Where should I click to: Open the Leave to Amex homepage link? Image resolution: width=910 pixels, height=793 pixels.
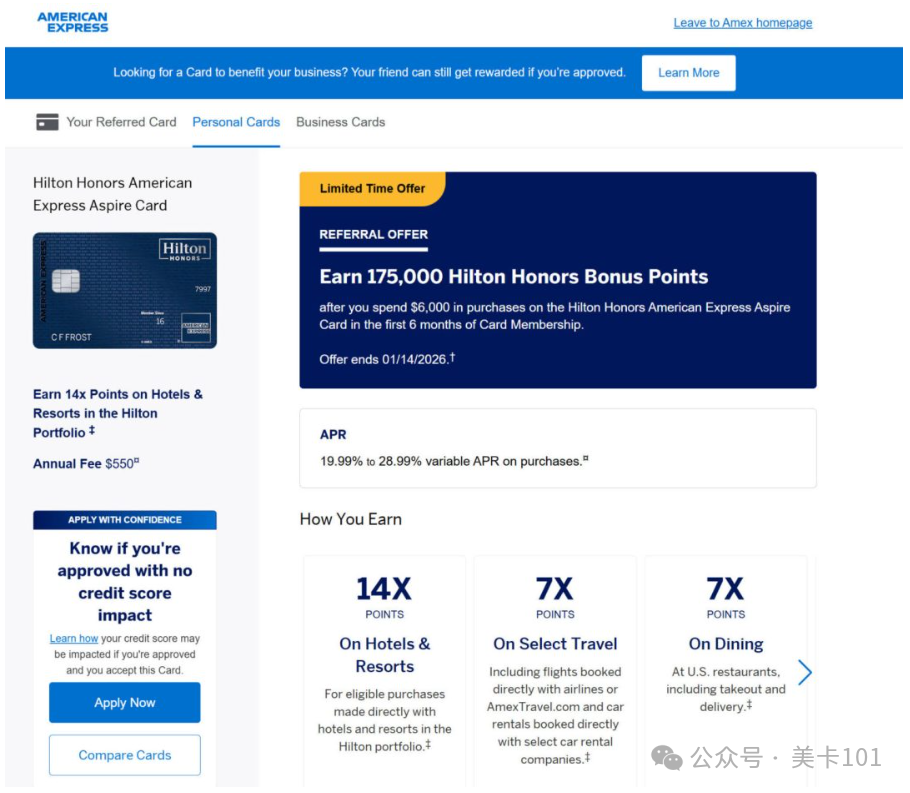[742, 23]
